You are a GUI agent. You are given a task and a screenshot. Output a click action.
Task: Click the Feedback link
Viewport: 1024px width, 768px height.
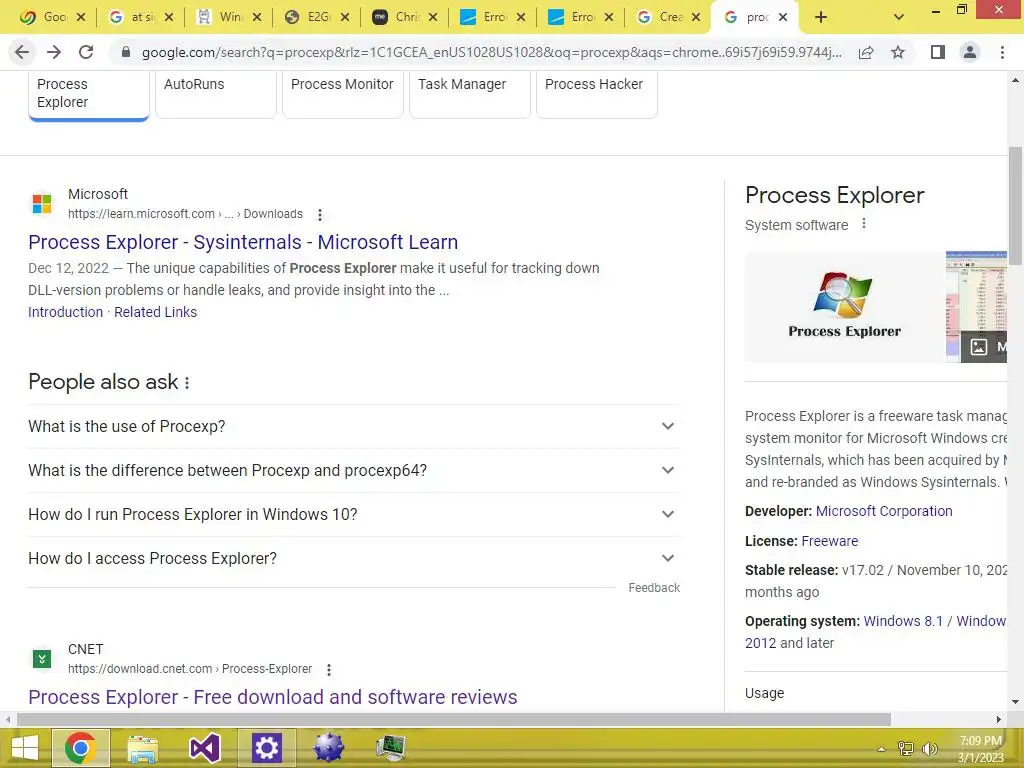point(654,588)
